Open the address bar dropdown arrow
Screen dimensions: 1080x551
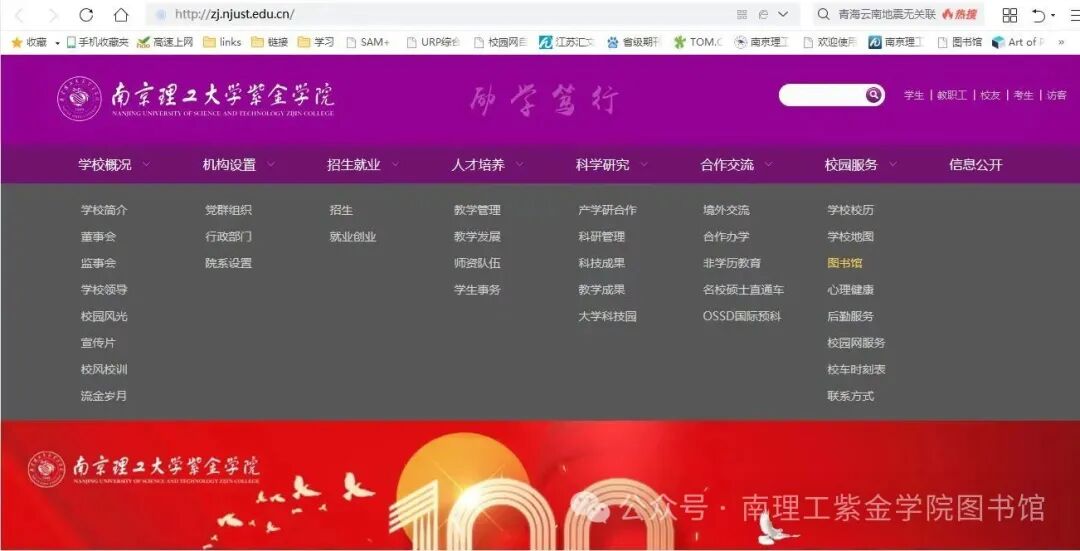coord(783,14)
